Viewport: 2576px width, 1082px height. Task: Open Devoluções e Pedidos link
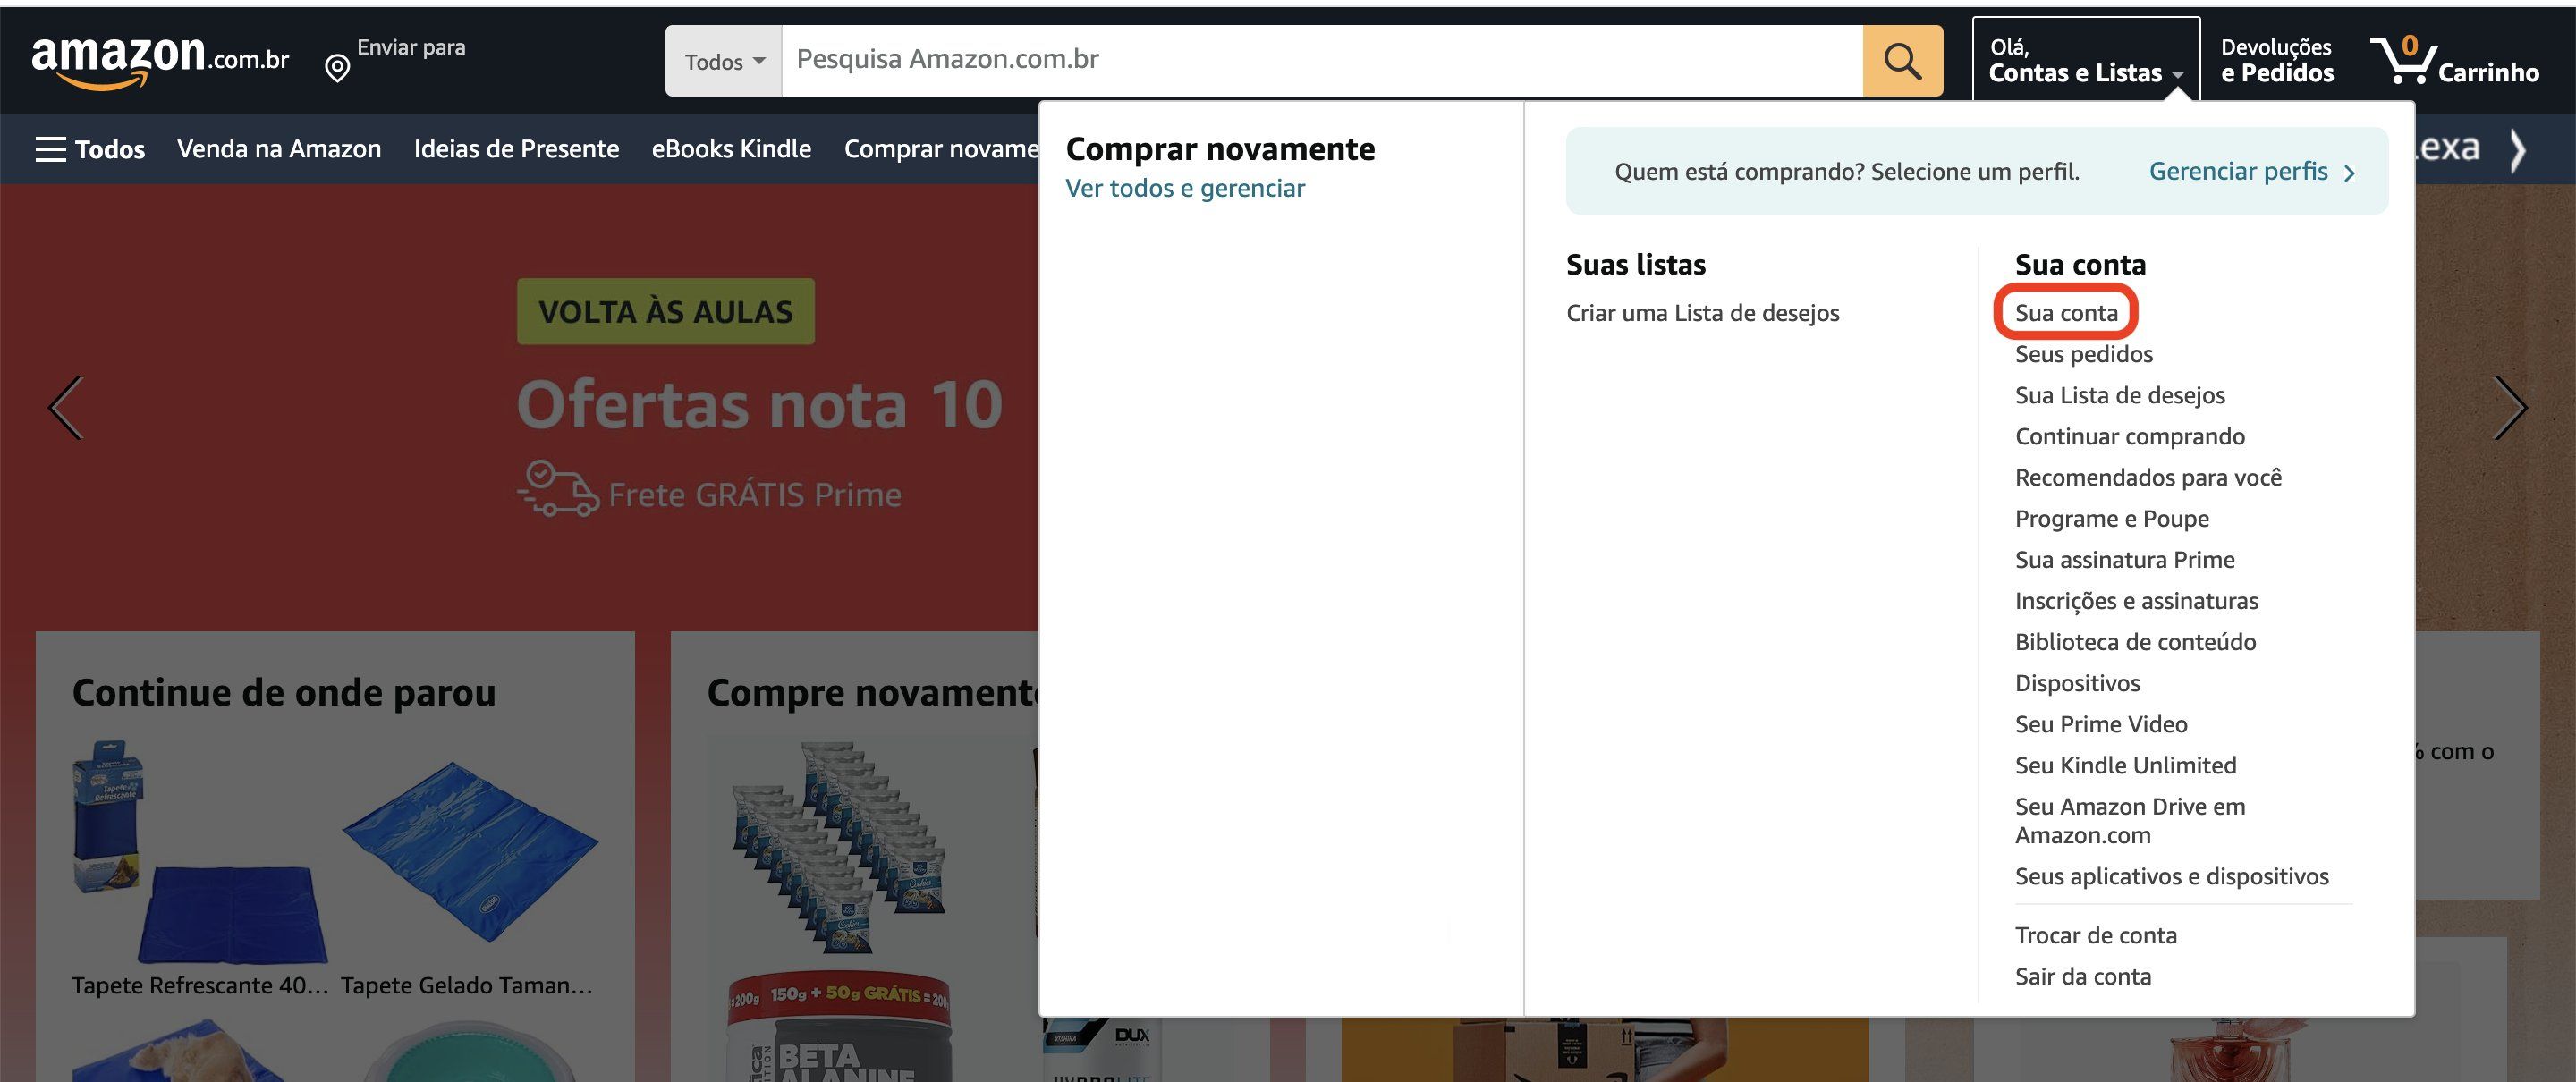(2276, 60)
